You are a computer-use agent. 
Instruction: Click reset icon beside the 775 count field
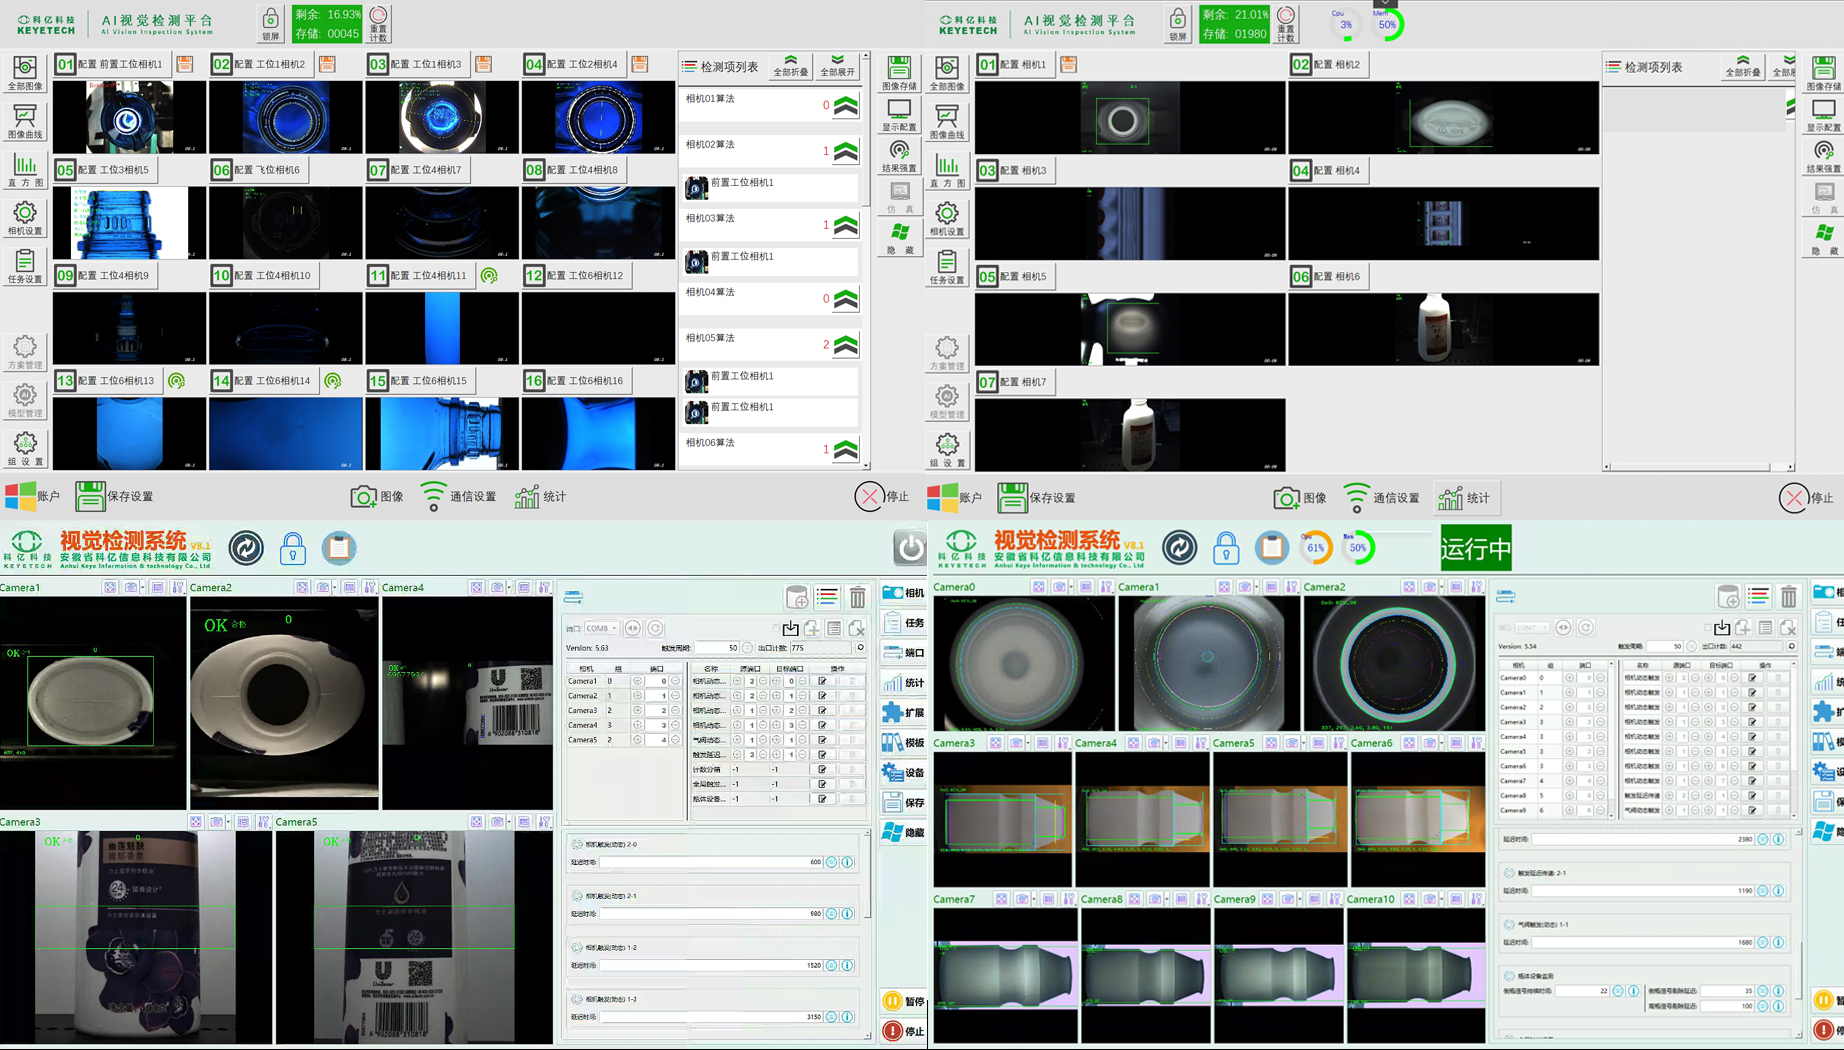860,648
